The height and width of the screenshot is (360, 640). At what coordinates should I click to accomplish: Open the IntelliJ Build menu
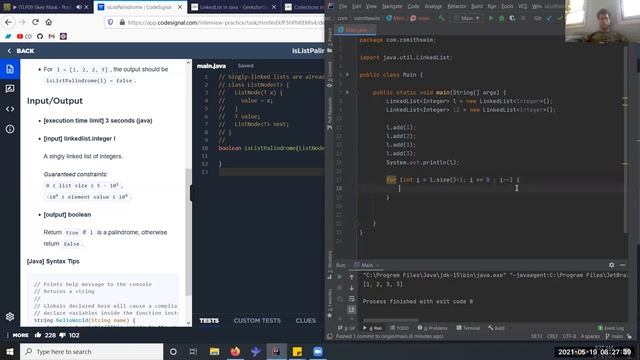coord(477,7)
